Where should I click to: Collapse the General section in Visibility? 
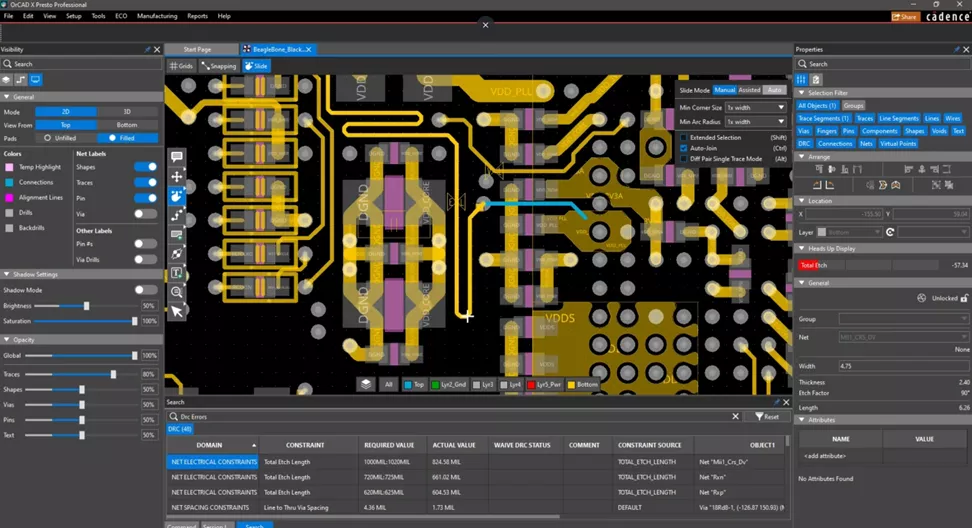(7, 97)
